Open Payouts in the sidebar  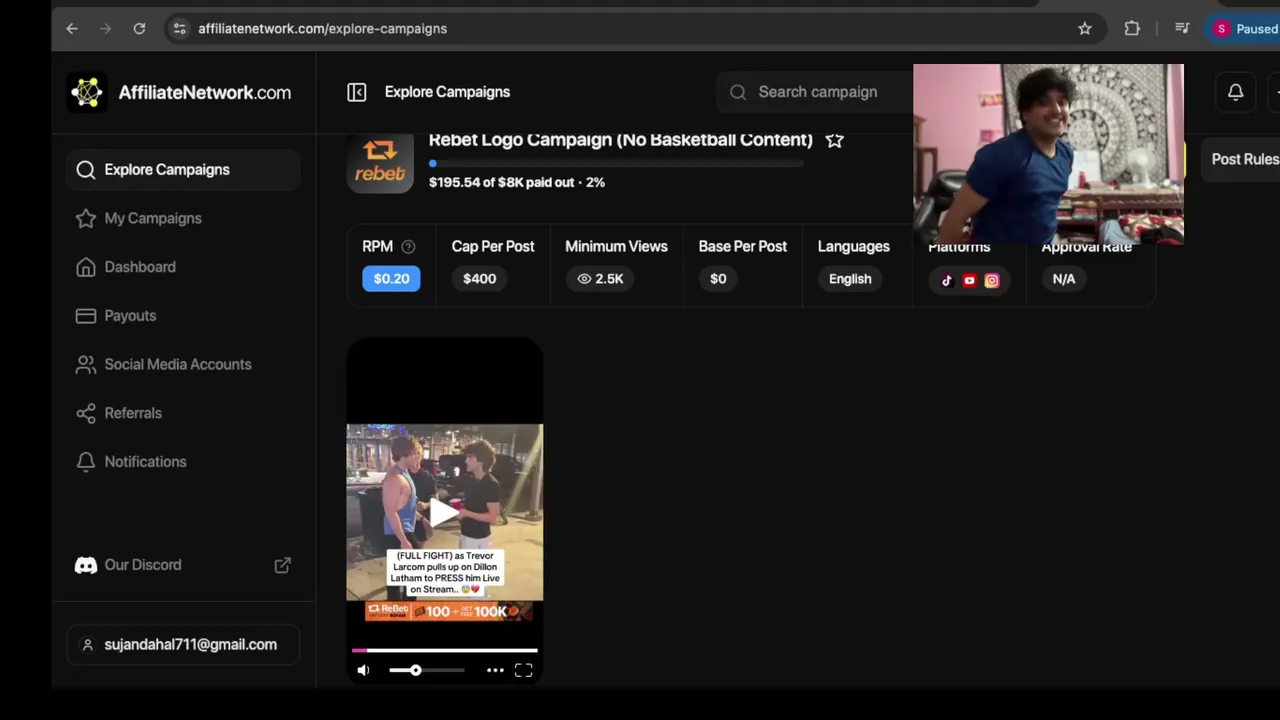pos(184,316)
